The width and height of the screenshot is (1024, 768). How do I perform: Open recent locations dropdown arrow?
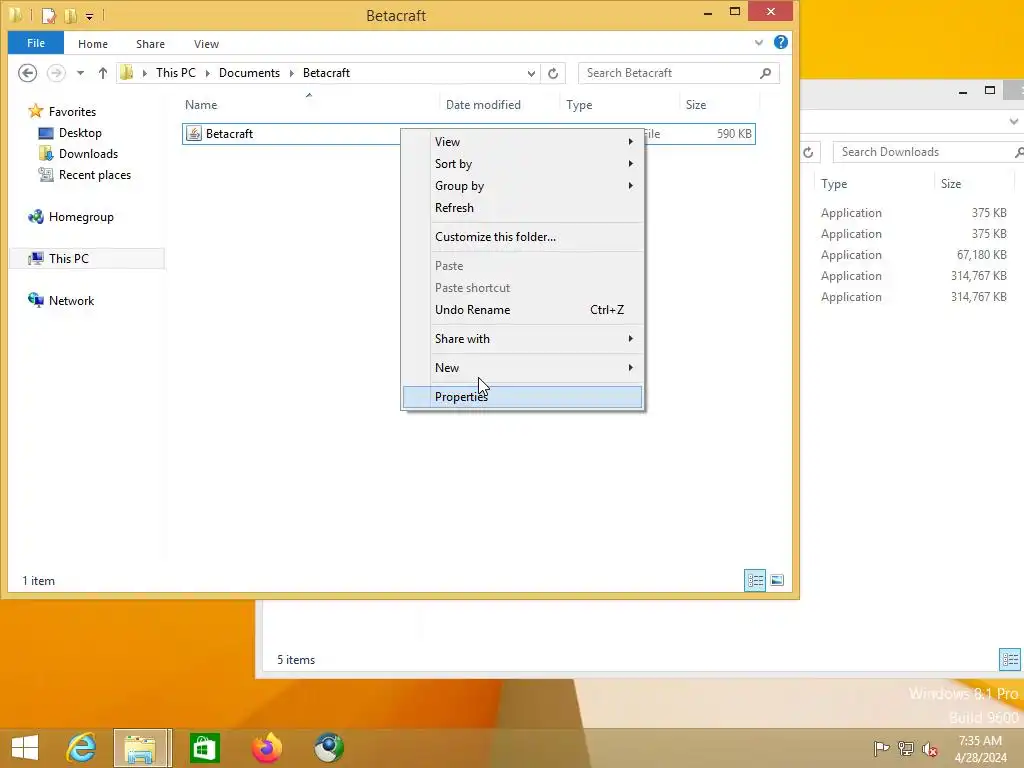pos(80,73)
